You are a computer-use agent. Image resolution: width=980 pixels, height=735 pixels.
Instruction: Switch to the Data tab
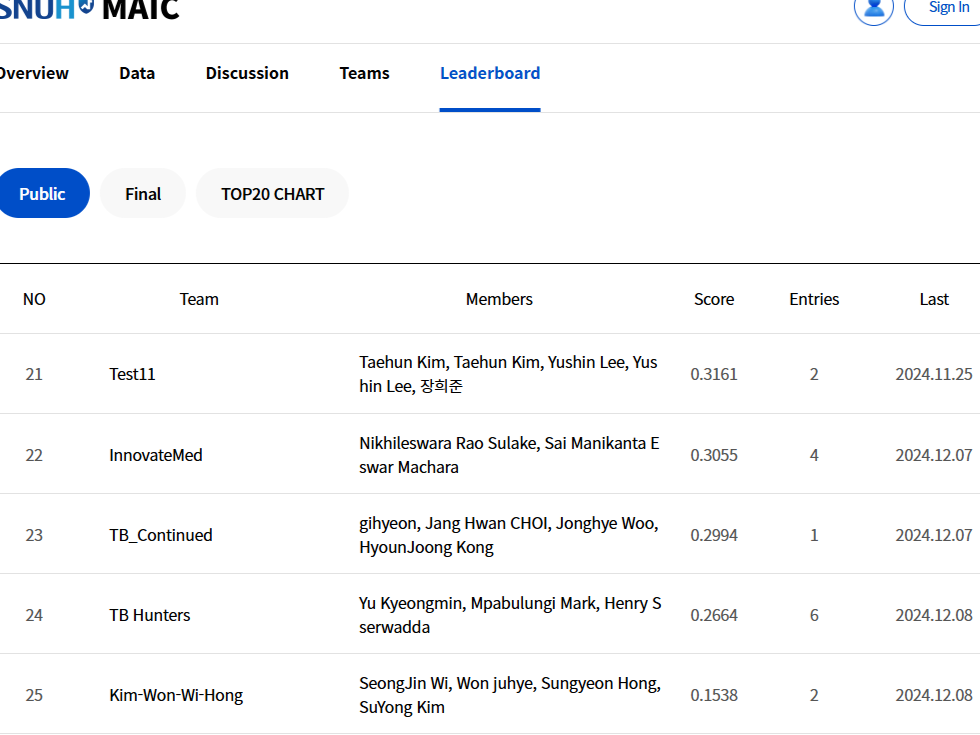click(x=137, y=73)
